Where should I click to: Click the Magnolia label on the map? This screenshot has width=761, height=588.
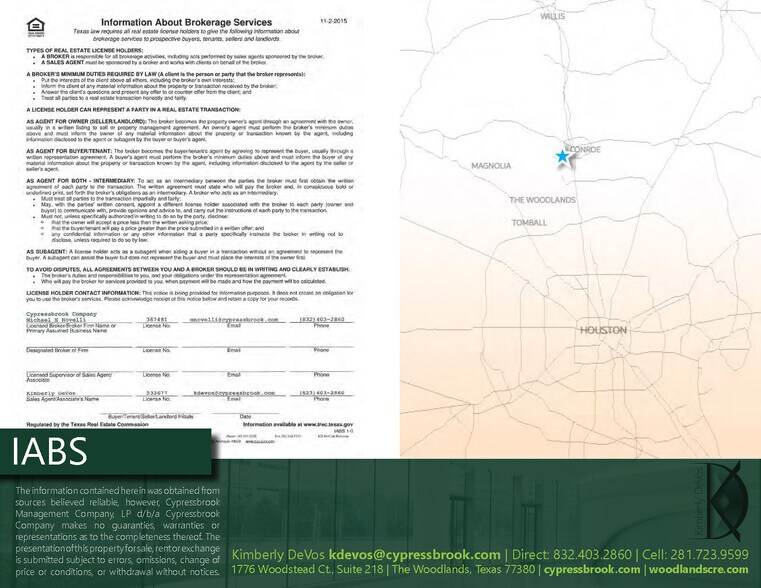(x=491, y=165)
